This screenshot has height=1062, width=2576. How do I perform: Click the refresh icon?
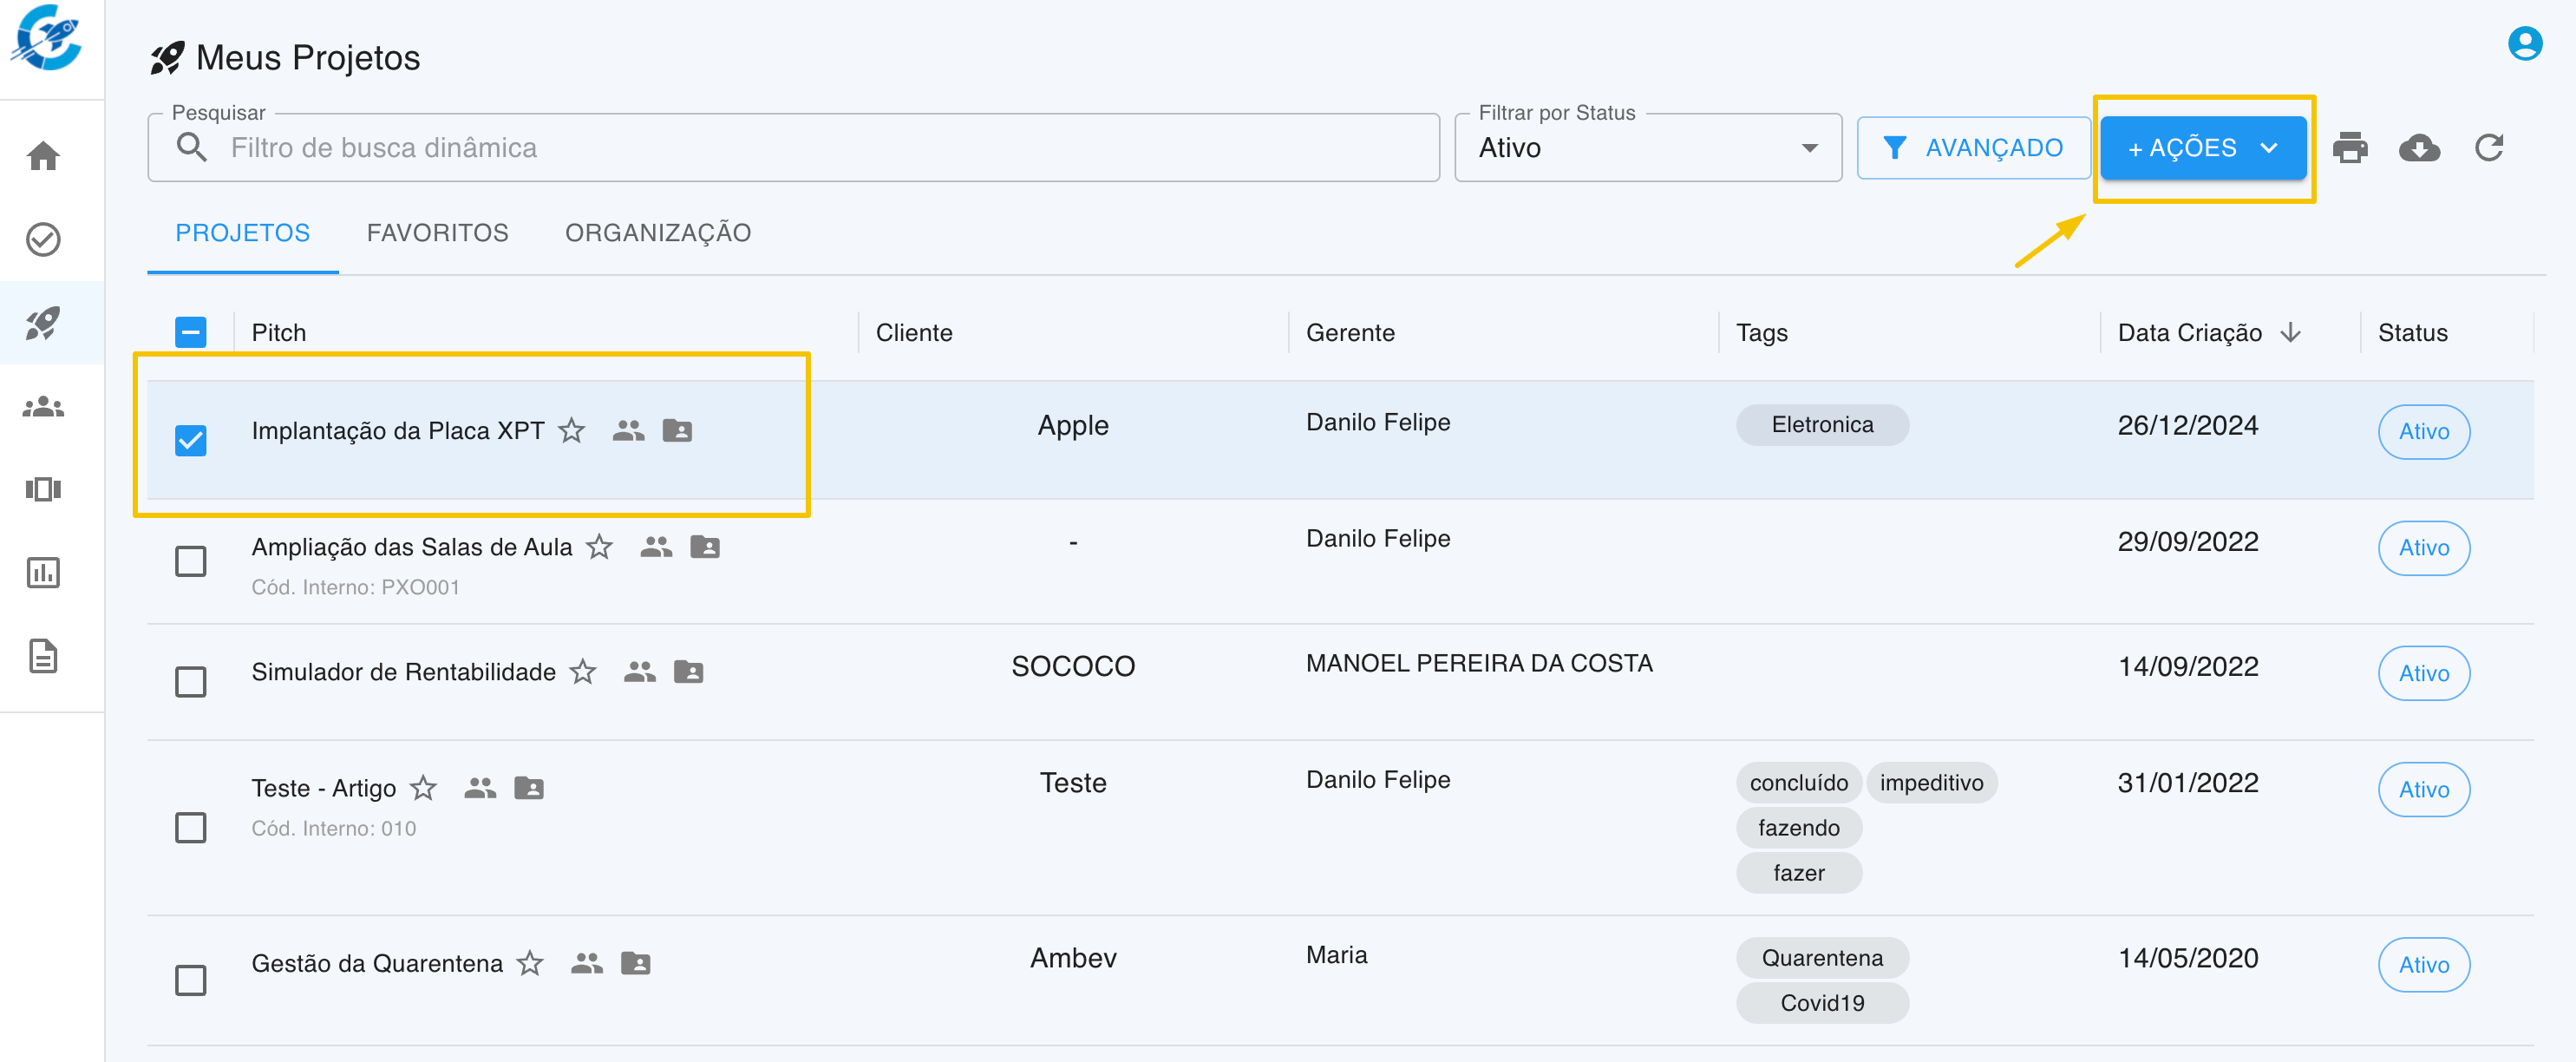(2489, 148)
